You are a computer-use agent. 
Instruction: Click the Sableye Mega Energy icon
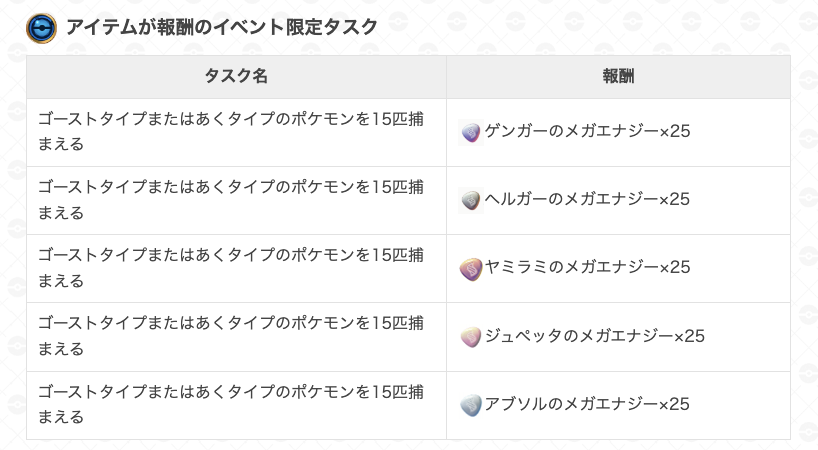click(471, 268)
